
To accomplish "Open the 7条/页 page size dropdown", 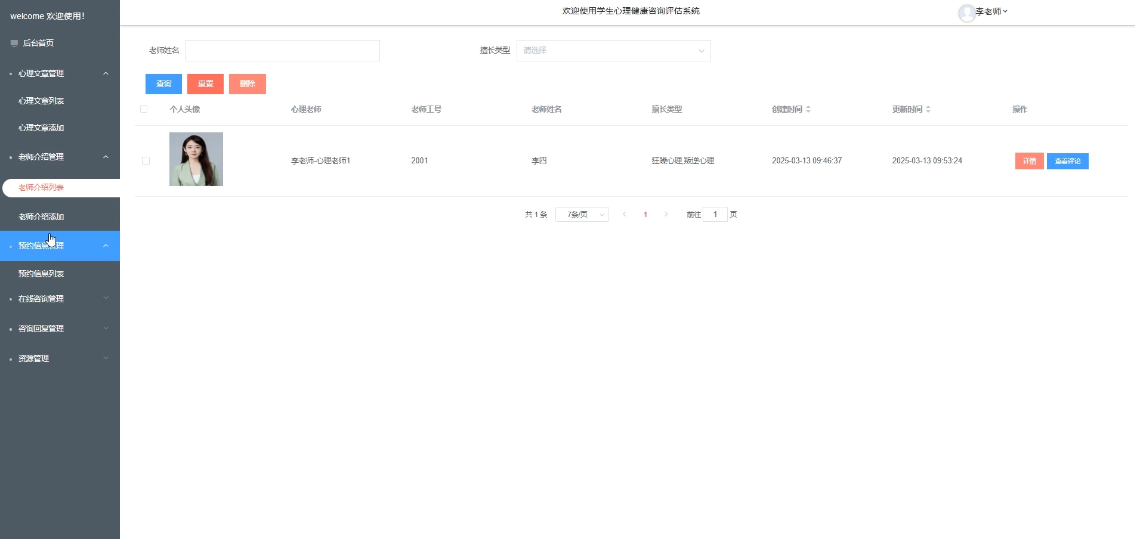I will (582, 215).
